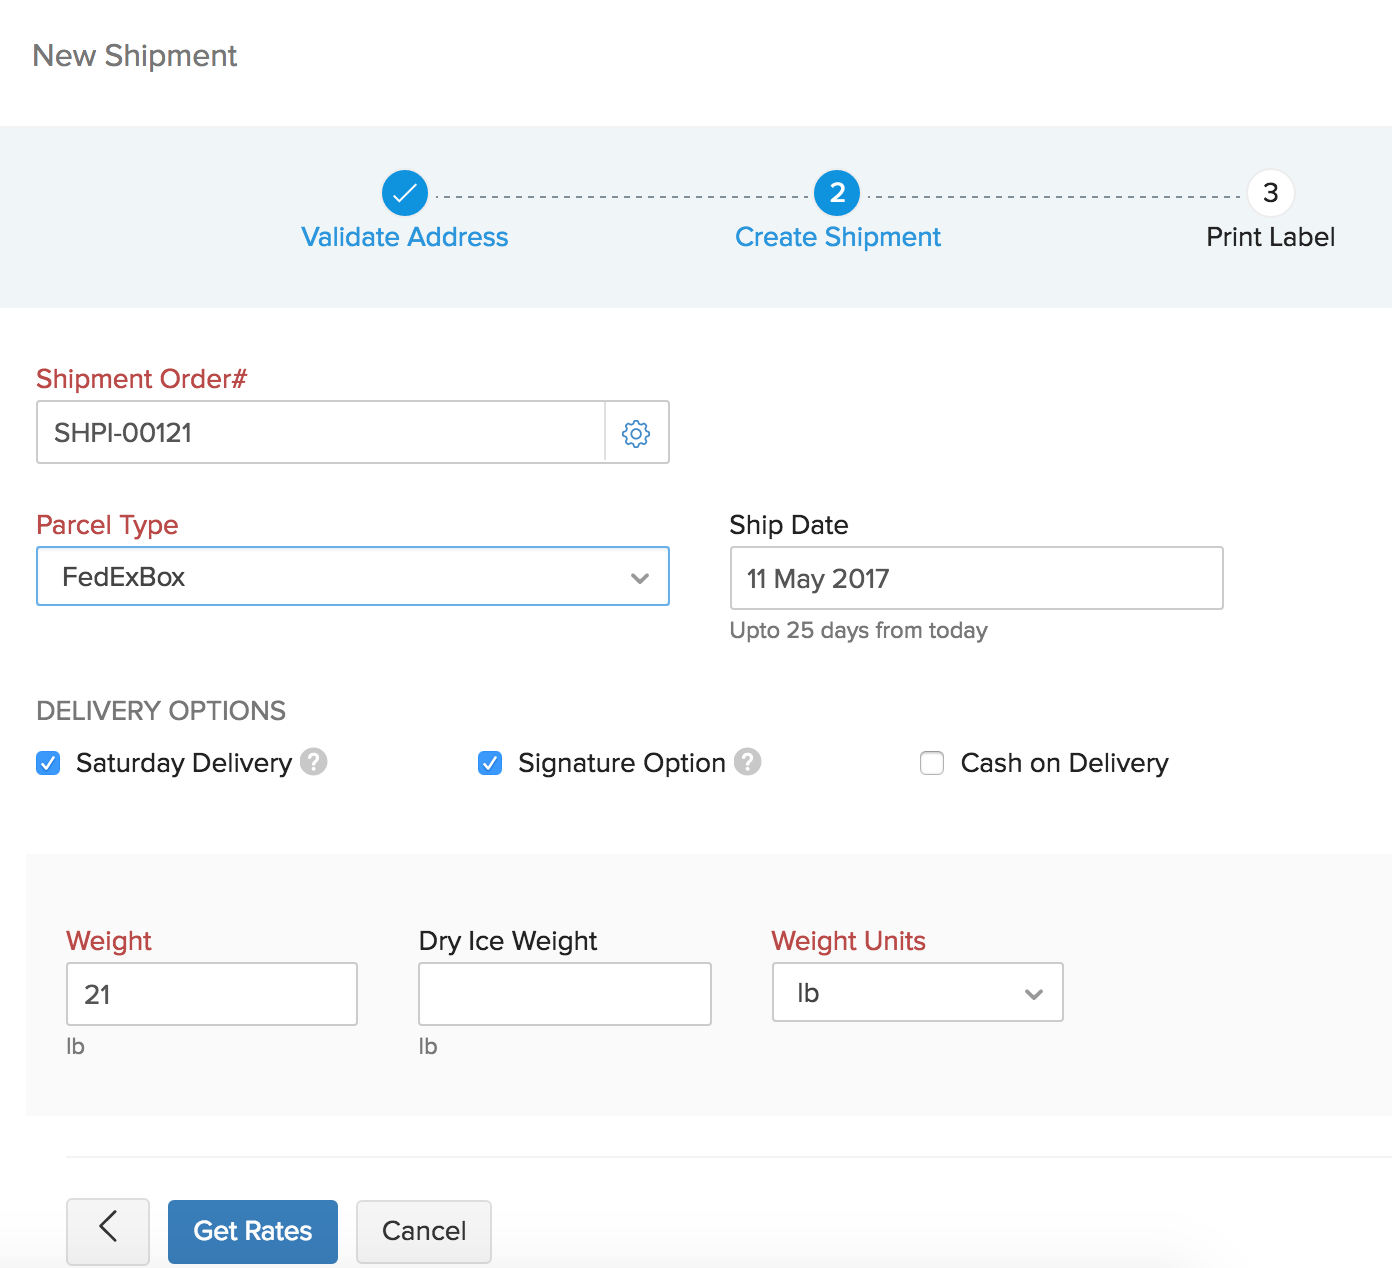Click into the Weight input field

coord(212,994)
